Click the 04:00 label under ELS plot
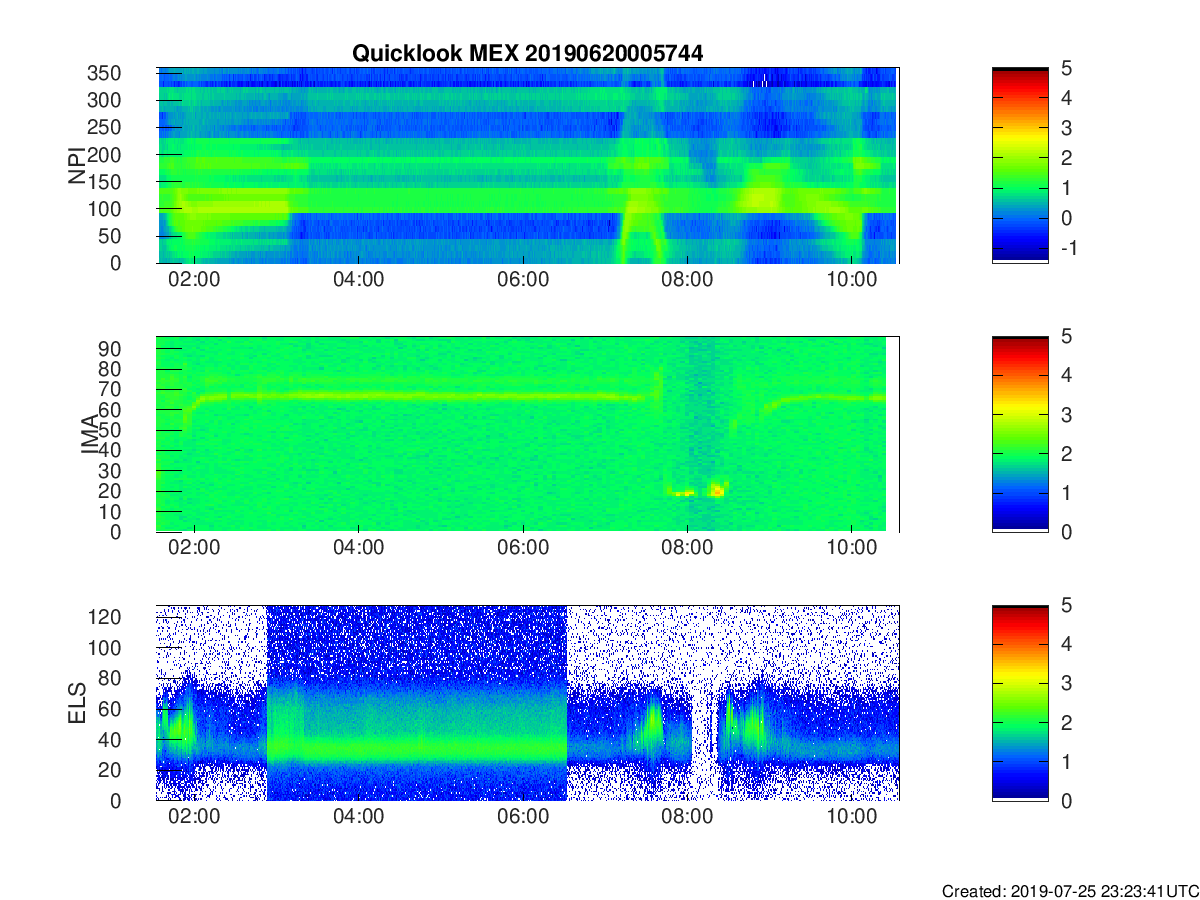 click(359, 816)
